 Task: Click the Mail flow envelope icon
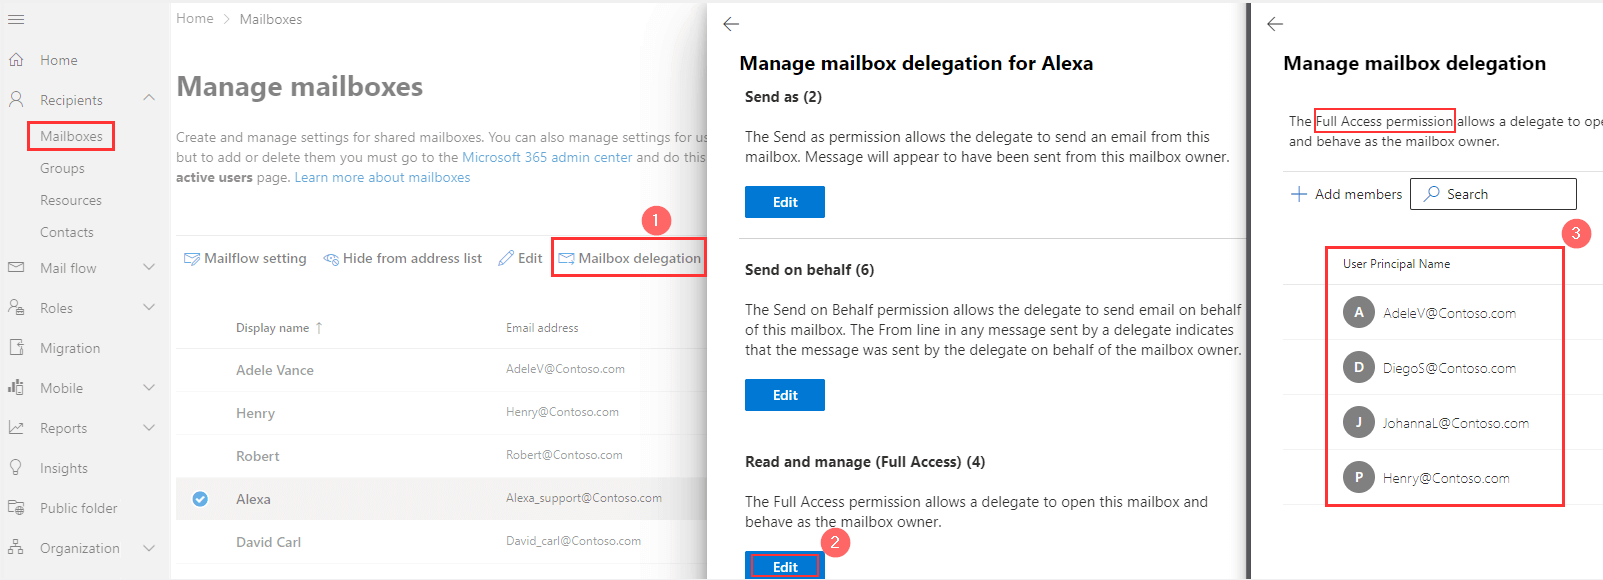click(16, 268)
